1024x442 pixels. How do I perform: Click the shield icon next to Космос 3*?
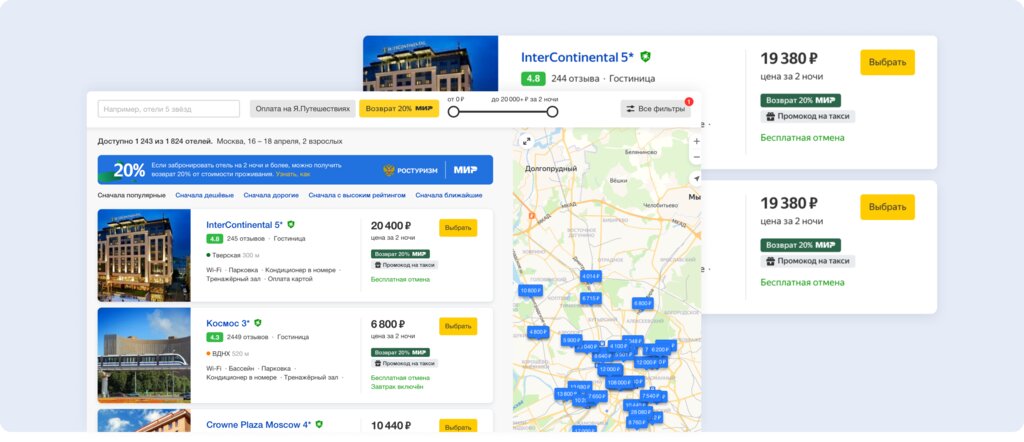click(x=258, y=323)
